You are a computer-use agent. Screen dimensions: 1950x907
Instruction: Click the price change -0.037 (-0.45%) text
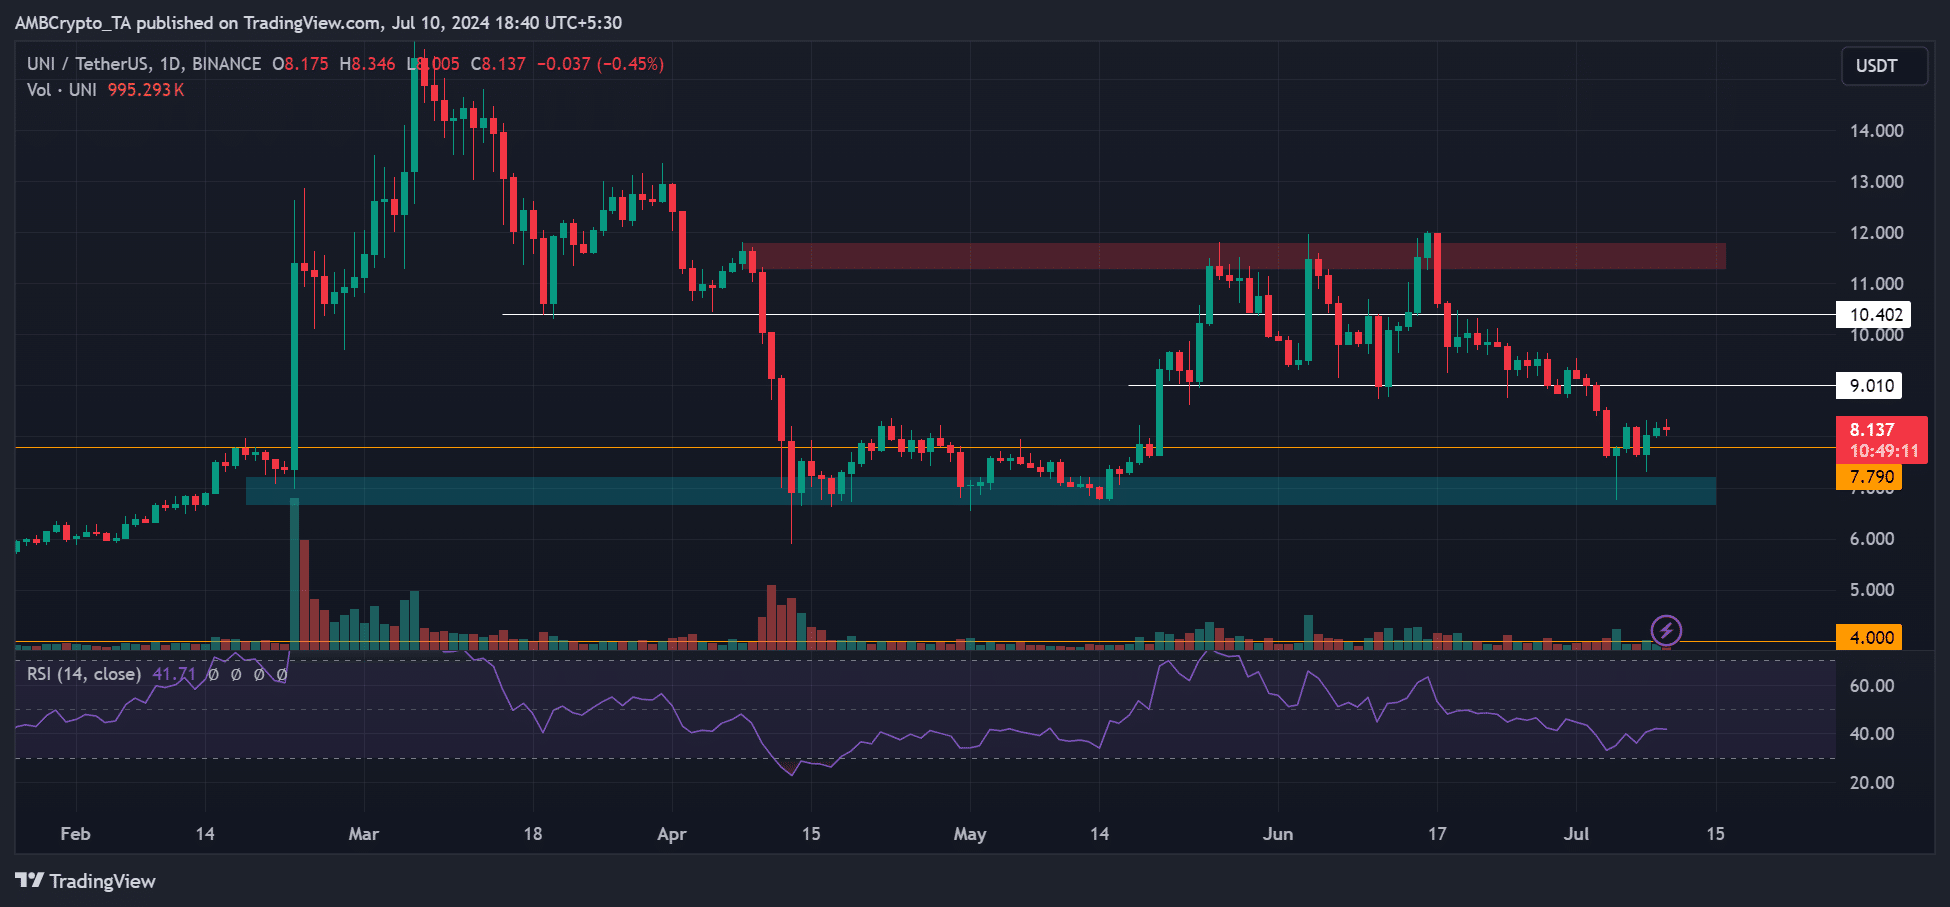point(600,64)
